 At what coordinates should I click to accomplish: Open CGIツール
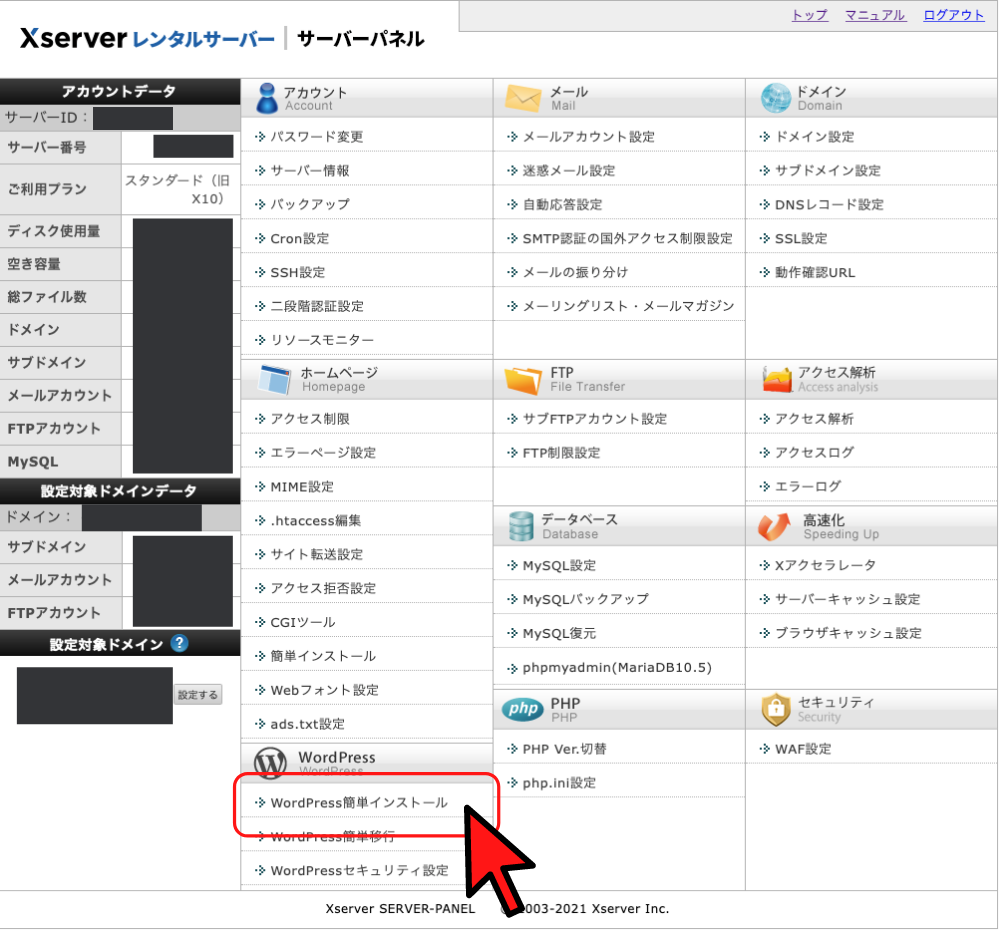pyautogui.click(x=302, y=622)
